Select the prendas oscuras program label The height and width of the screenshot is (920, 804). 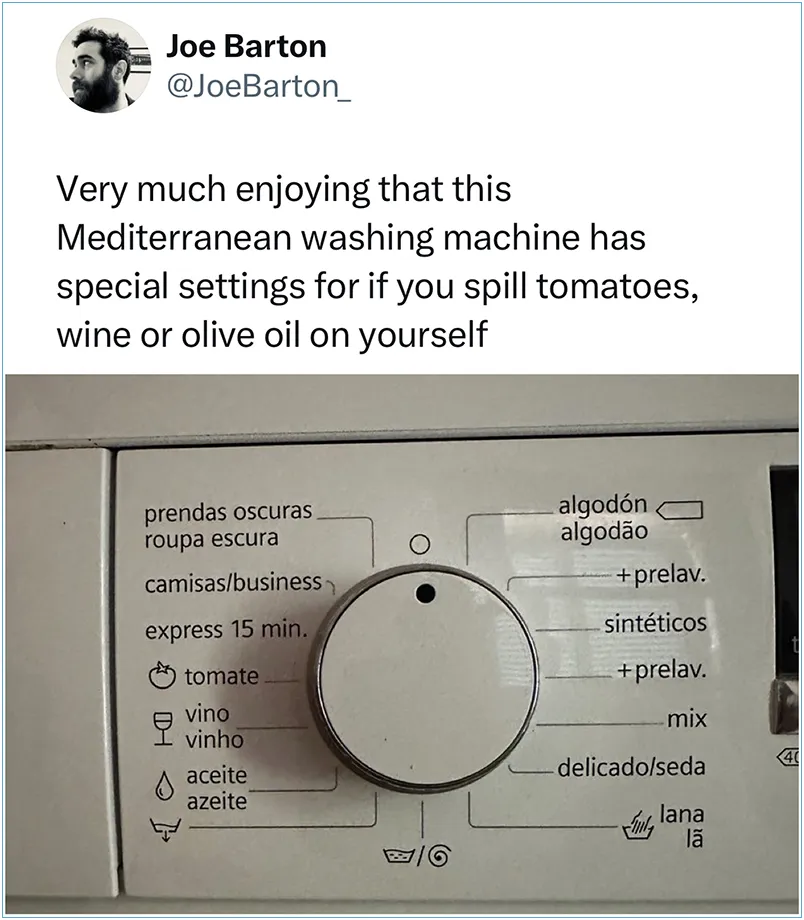pyautogui.click(x=228, y=512)
